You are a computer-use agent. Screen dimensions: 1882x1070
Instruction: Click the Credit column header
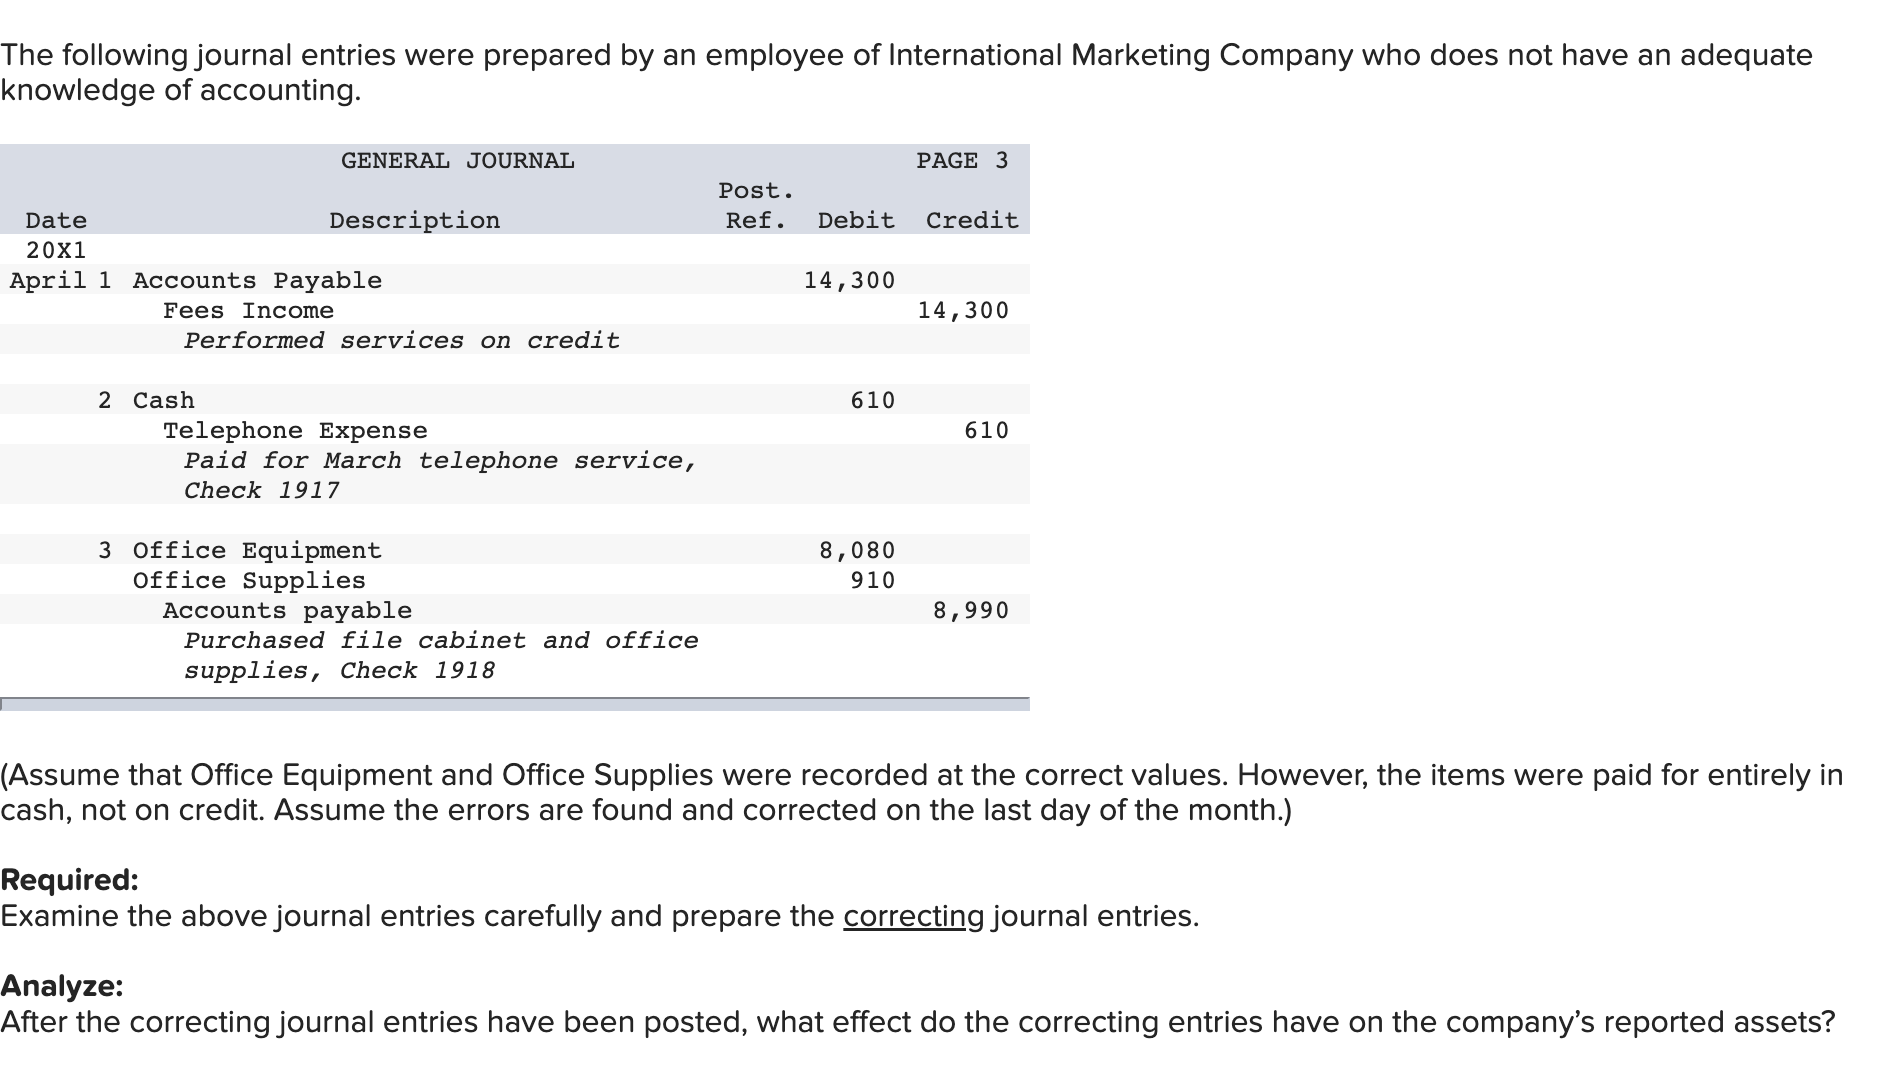point(972,220)
